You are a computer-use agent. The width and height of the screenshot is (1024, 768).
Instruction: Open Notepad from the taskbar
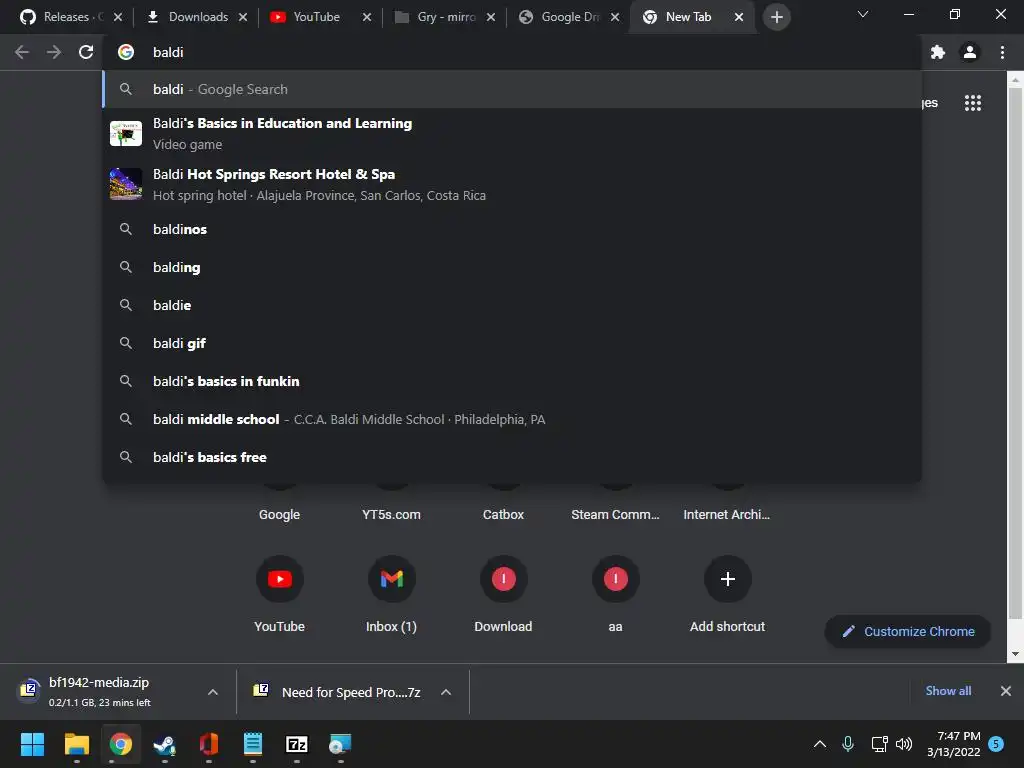[x=253, y=744]
